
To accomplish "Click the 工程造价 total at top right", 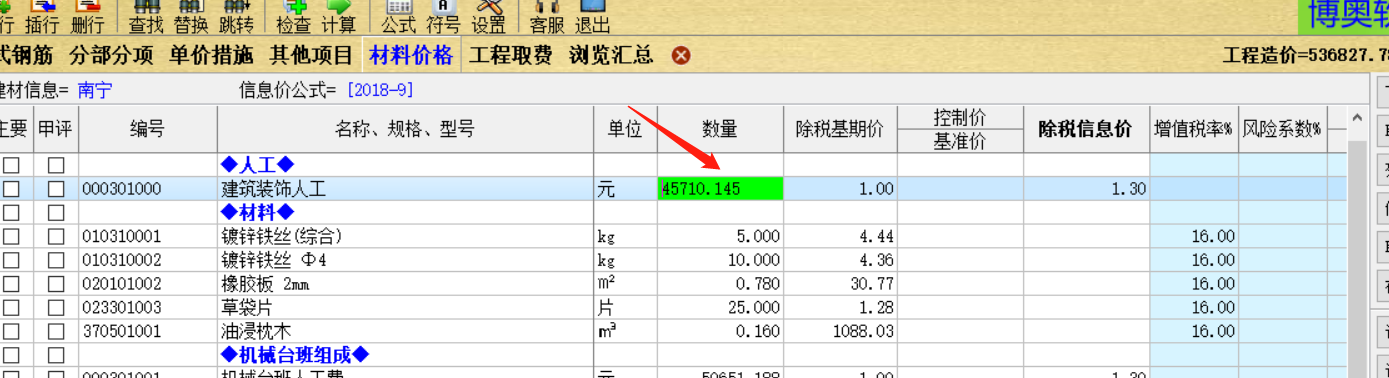I will pos(1305,56).
